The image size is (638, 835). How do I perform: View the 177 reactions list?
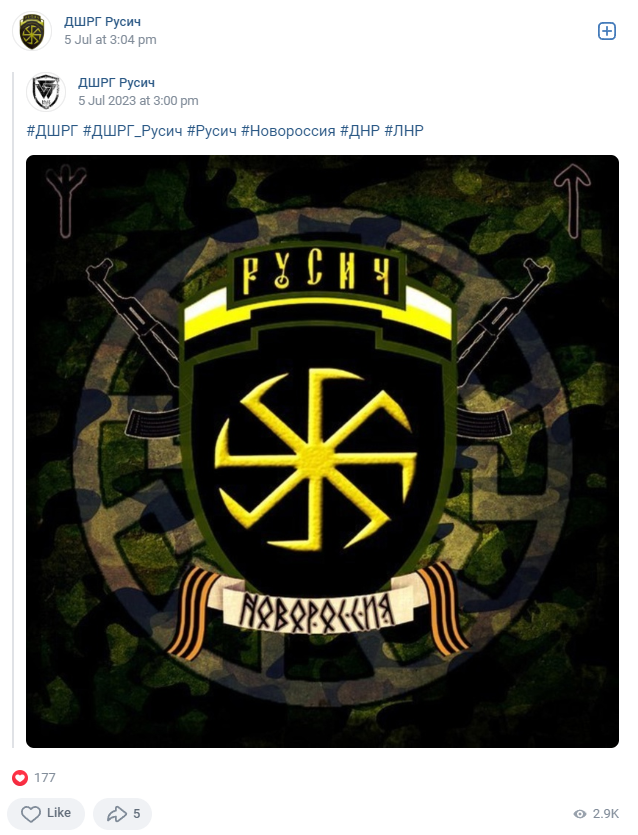pos(45,777)
